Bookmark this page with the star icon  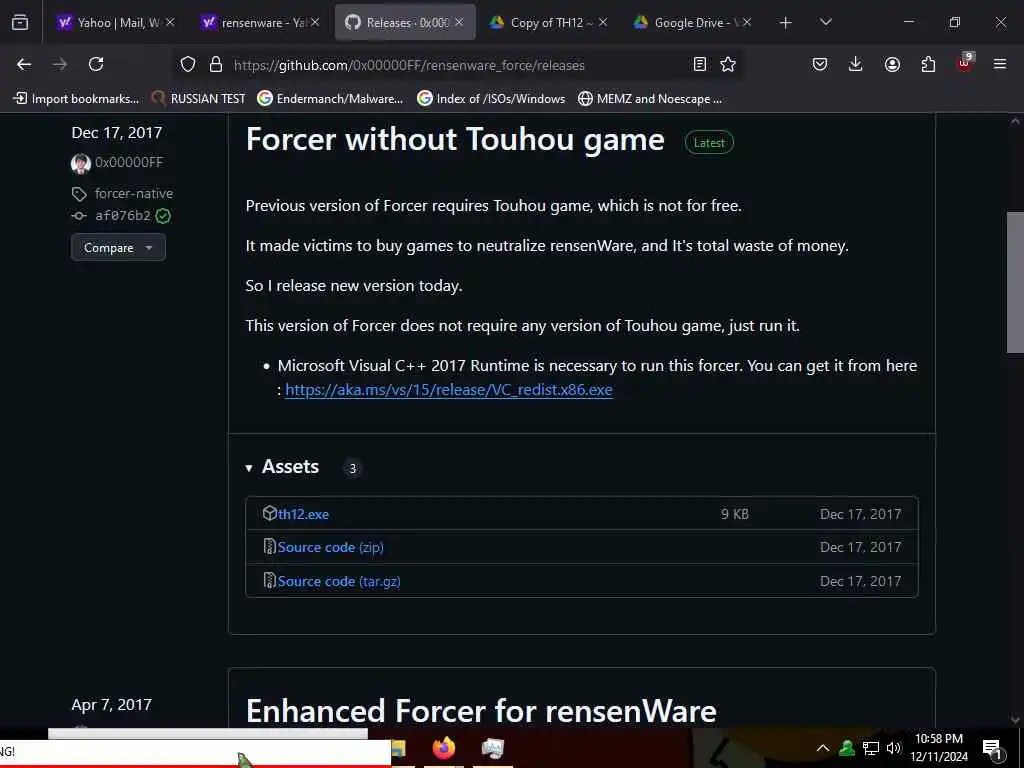[728, 64]
